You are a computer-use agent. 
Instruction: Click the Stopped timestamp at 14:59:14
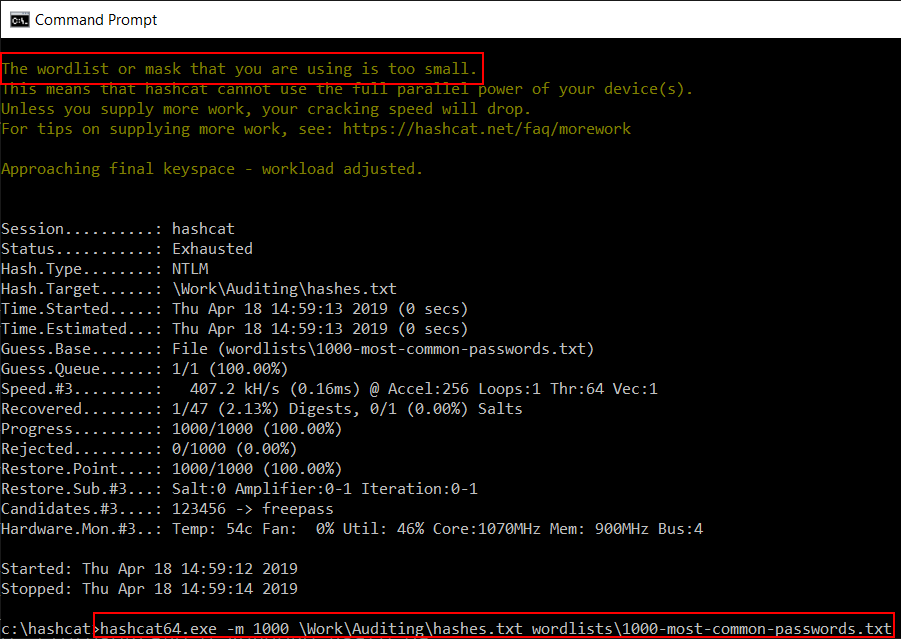(149, 589)
